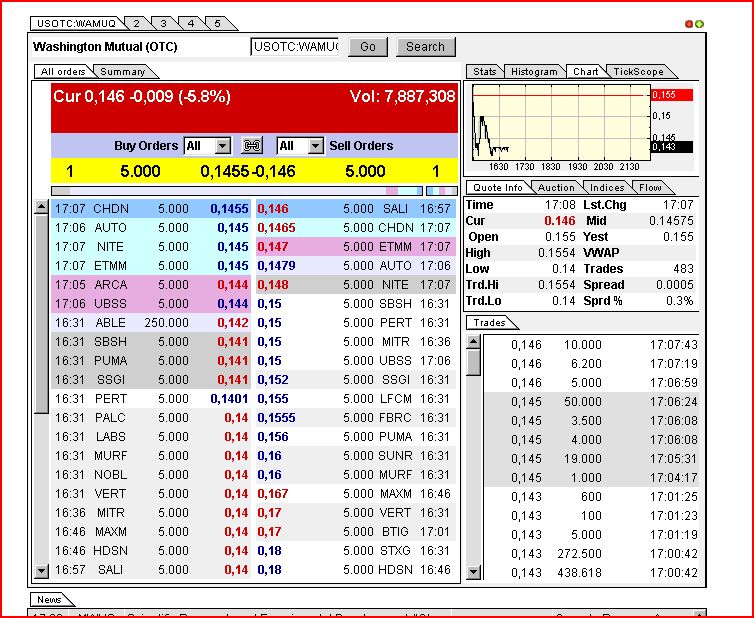Click the green status dot at top right
Viewport: 754px width, 618px height.
coord(699,24)
